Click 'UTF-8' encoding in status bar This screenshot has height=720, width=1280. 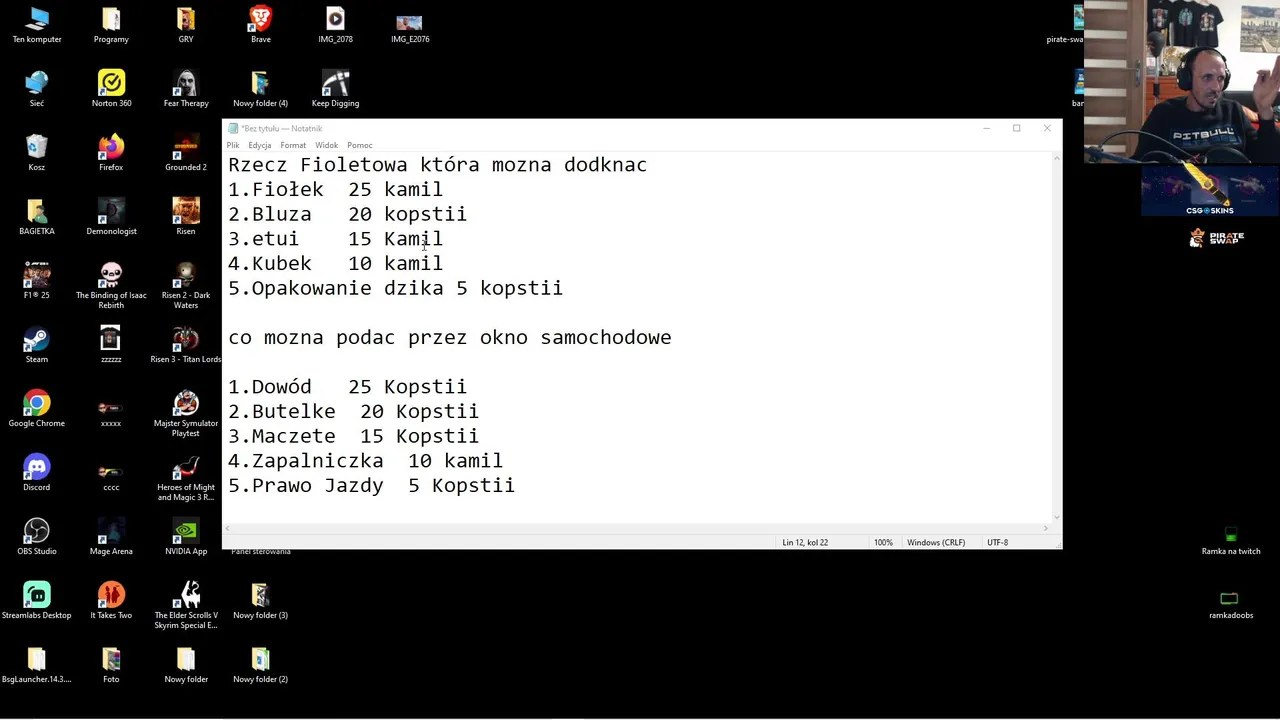997,542
